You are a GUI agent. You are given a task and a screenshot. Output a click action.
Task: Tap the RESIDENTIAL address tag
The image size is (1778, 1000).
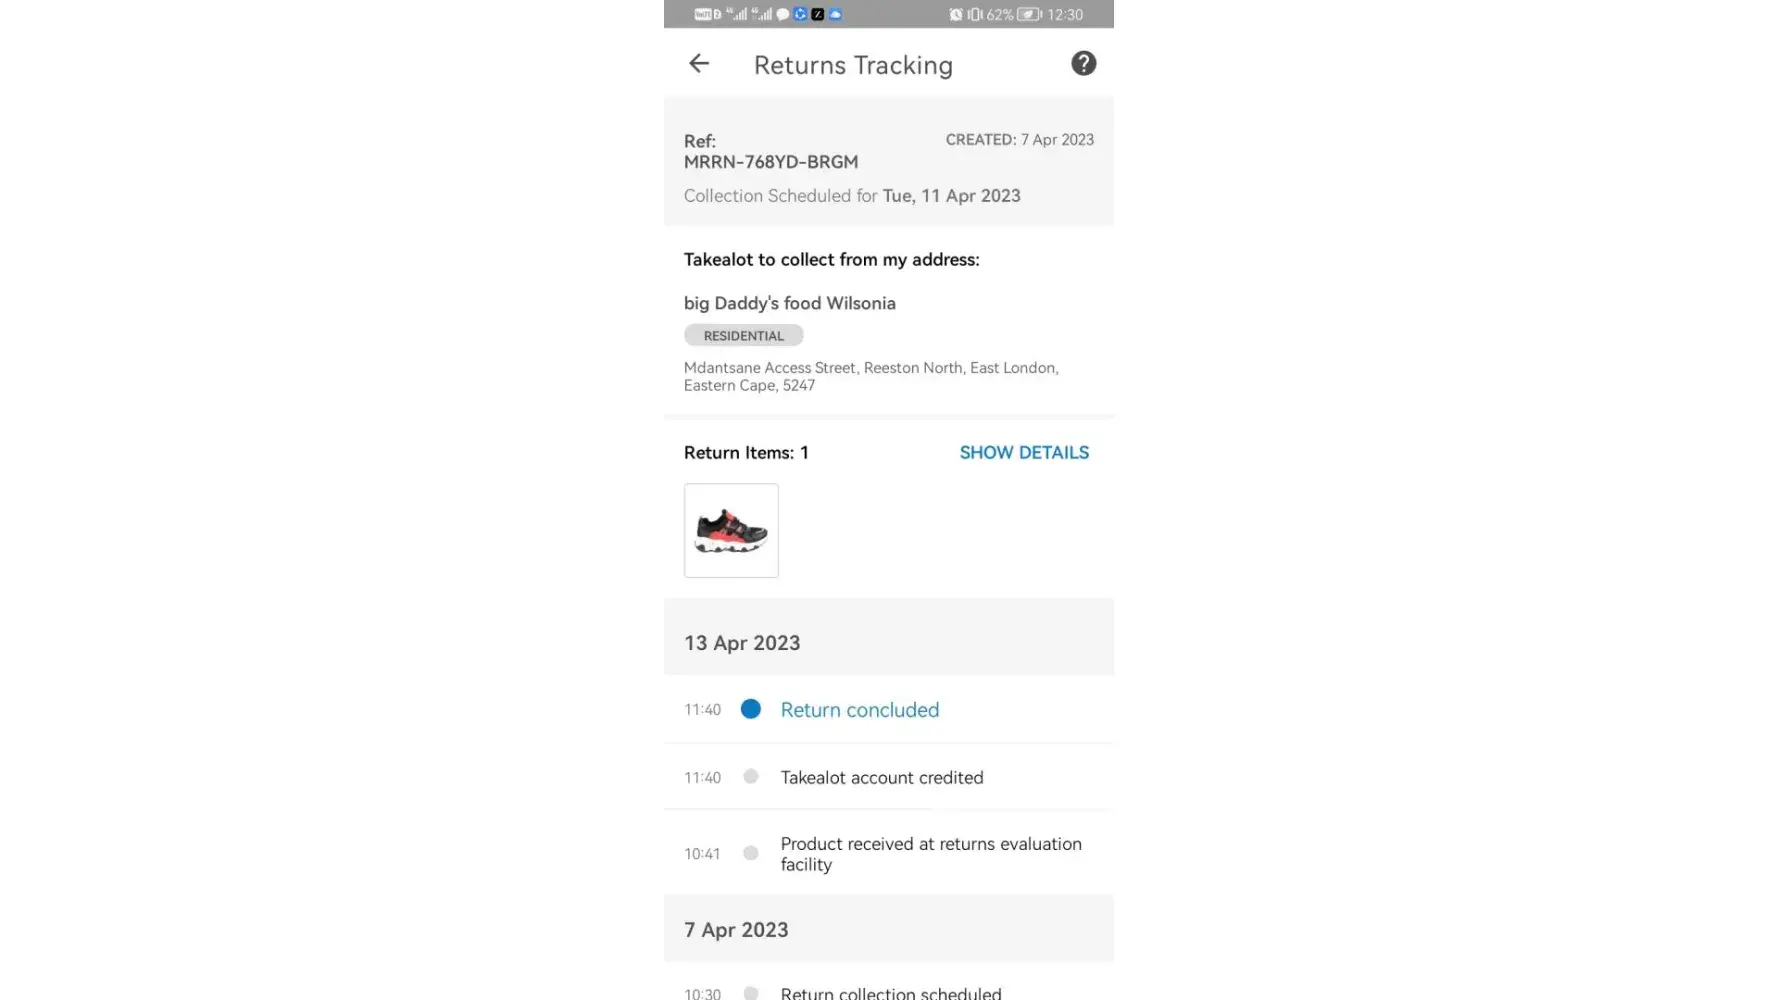(x=744, y=336)
